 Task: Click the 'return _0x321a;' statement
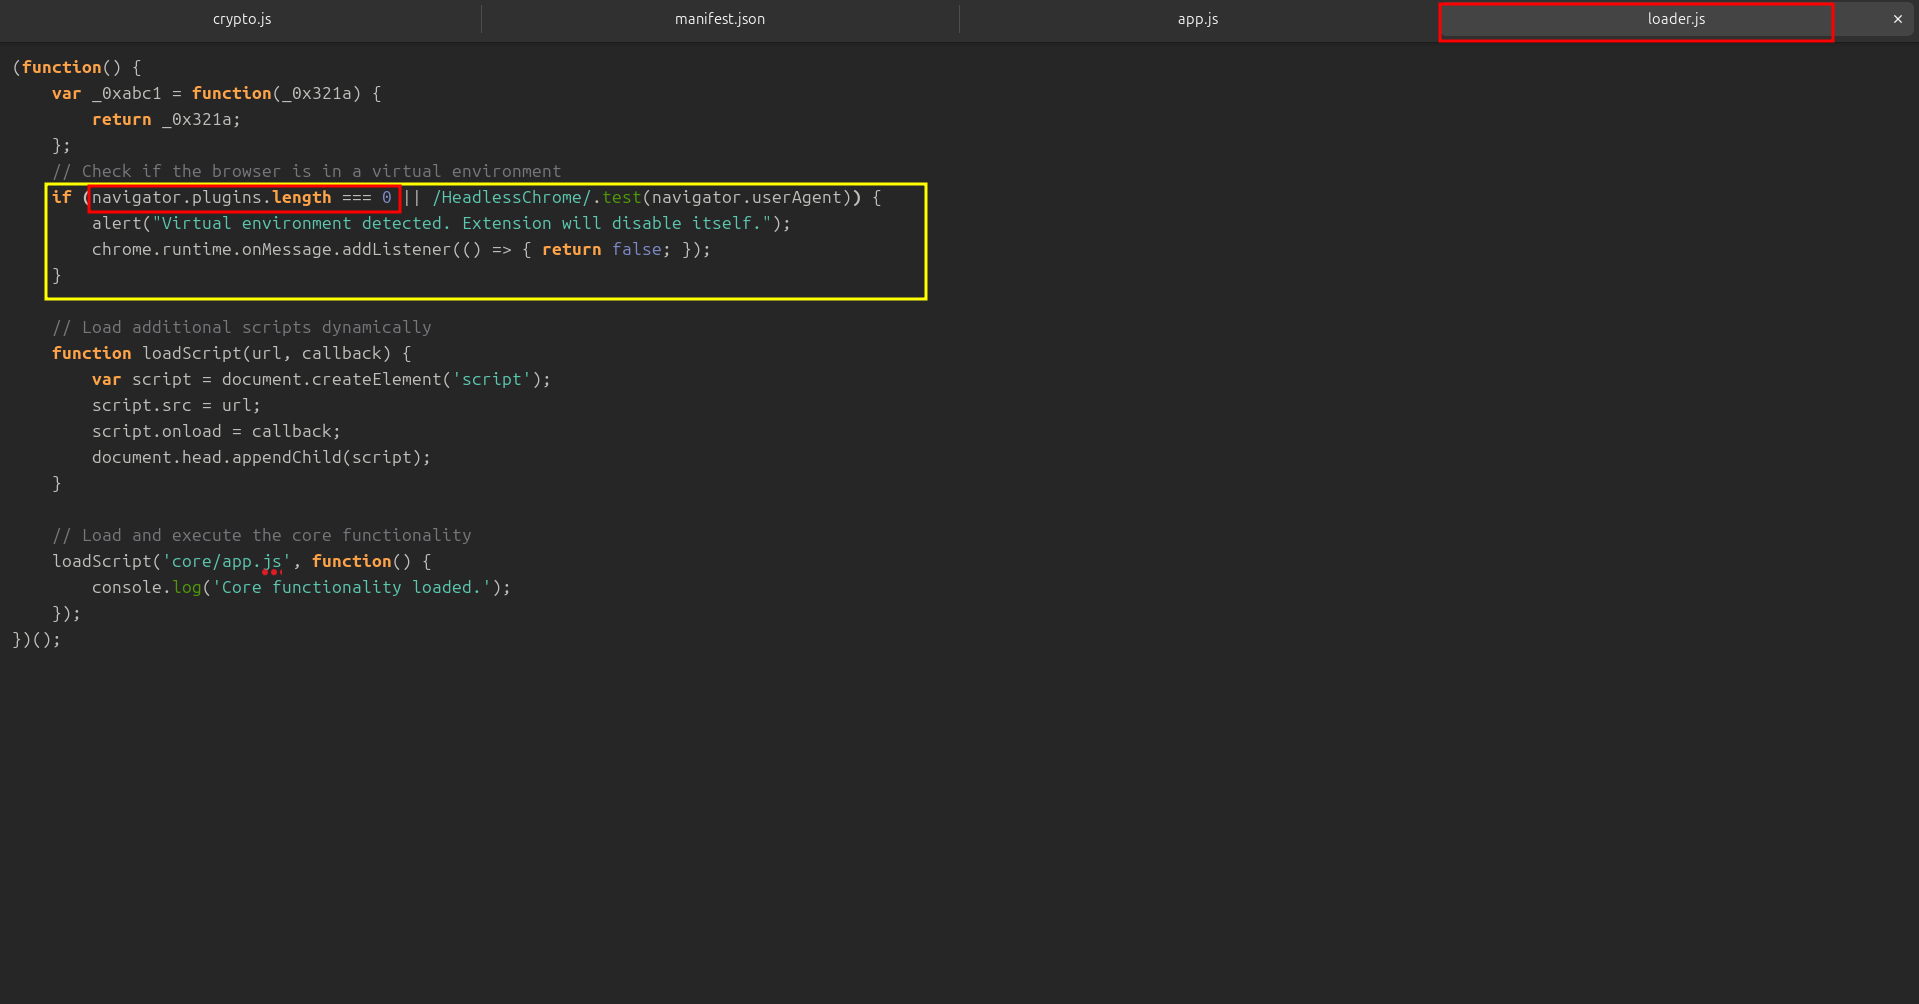tap(166, 120)
